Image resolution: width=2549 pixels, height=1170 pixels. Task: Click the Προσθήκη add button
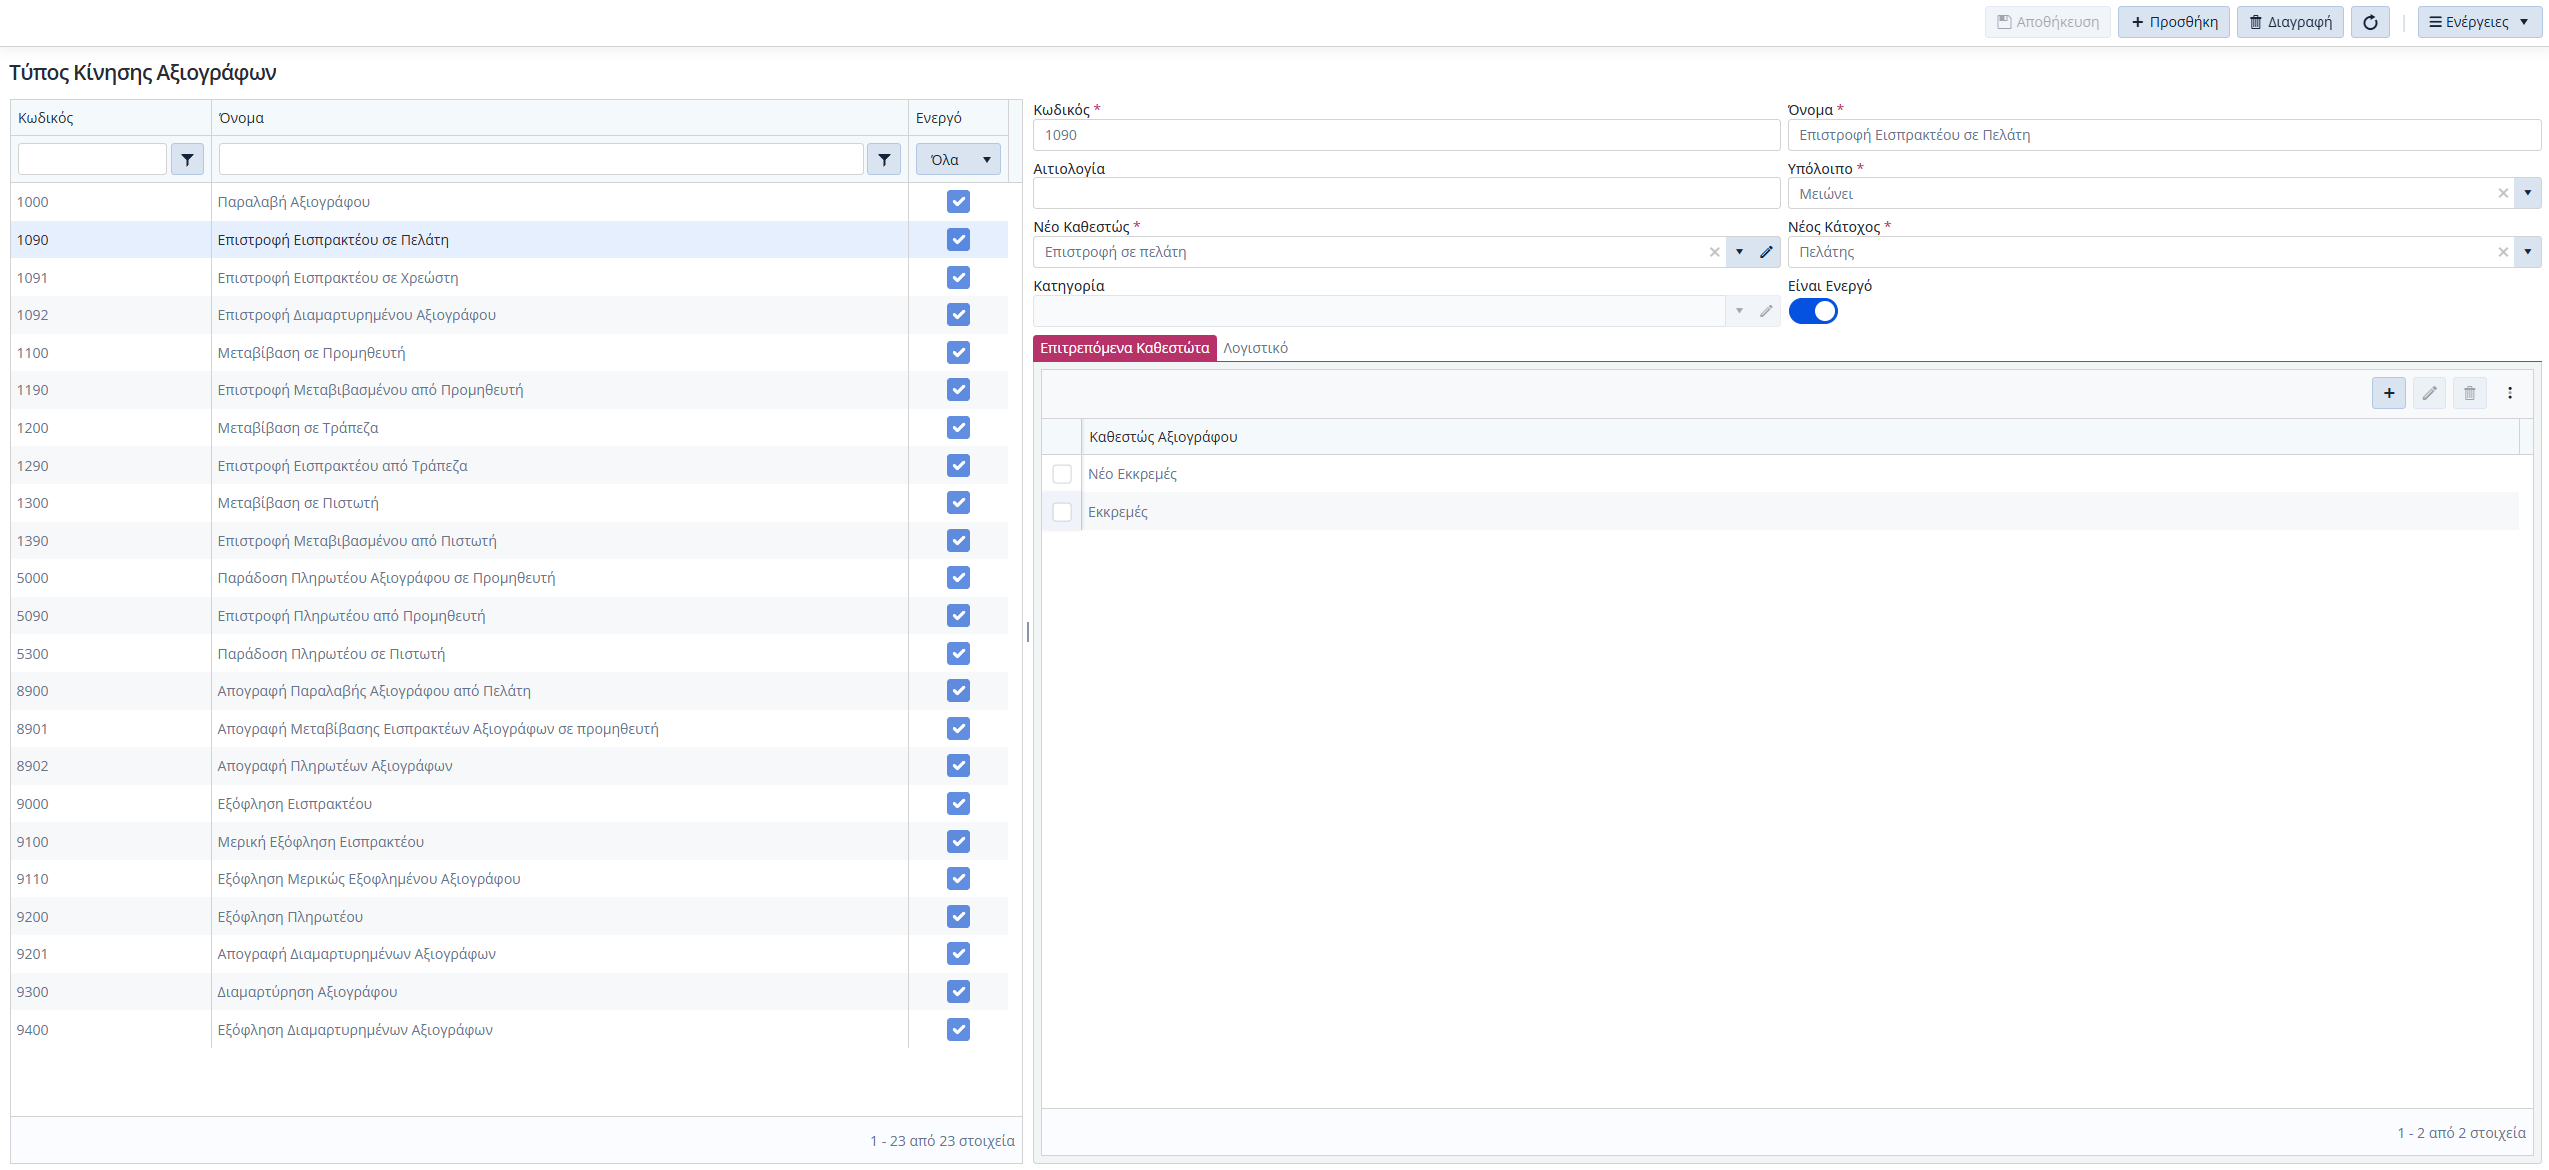pyautogui.click(x=2174, y=22)
